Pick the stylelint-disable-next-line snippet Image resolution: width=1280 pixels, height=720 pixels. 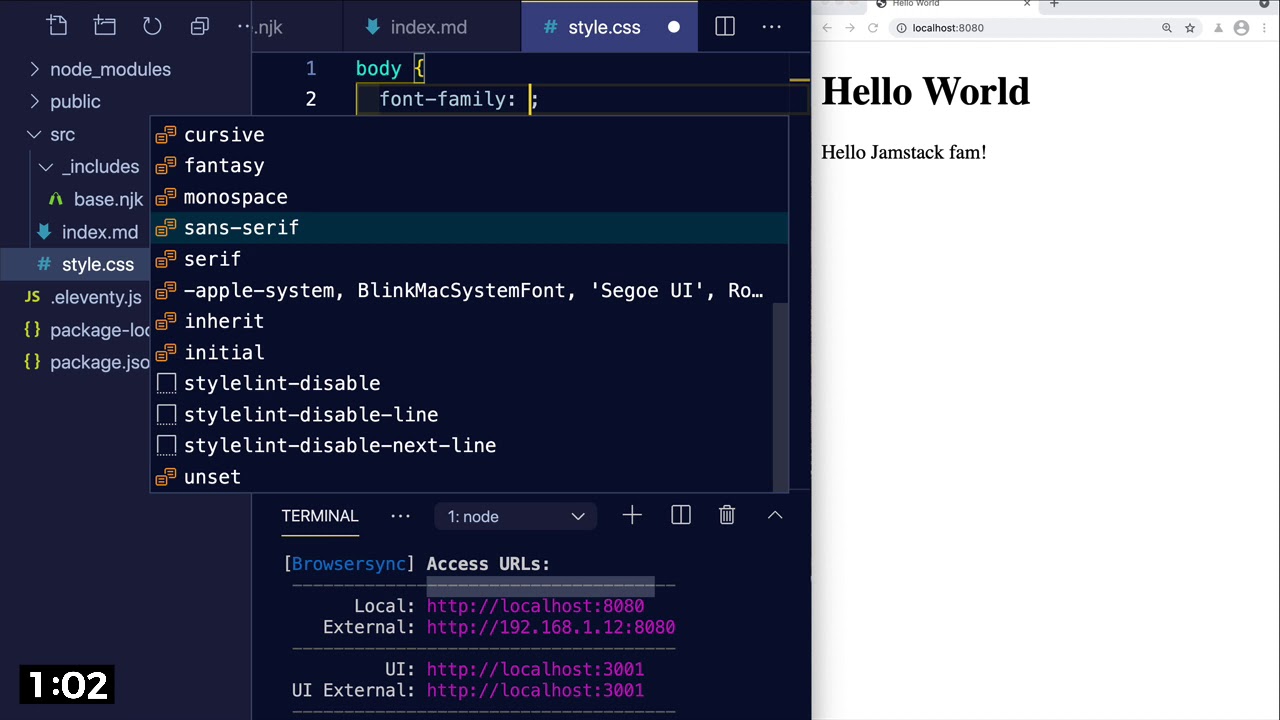[x=461, y=445]
